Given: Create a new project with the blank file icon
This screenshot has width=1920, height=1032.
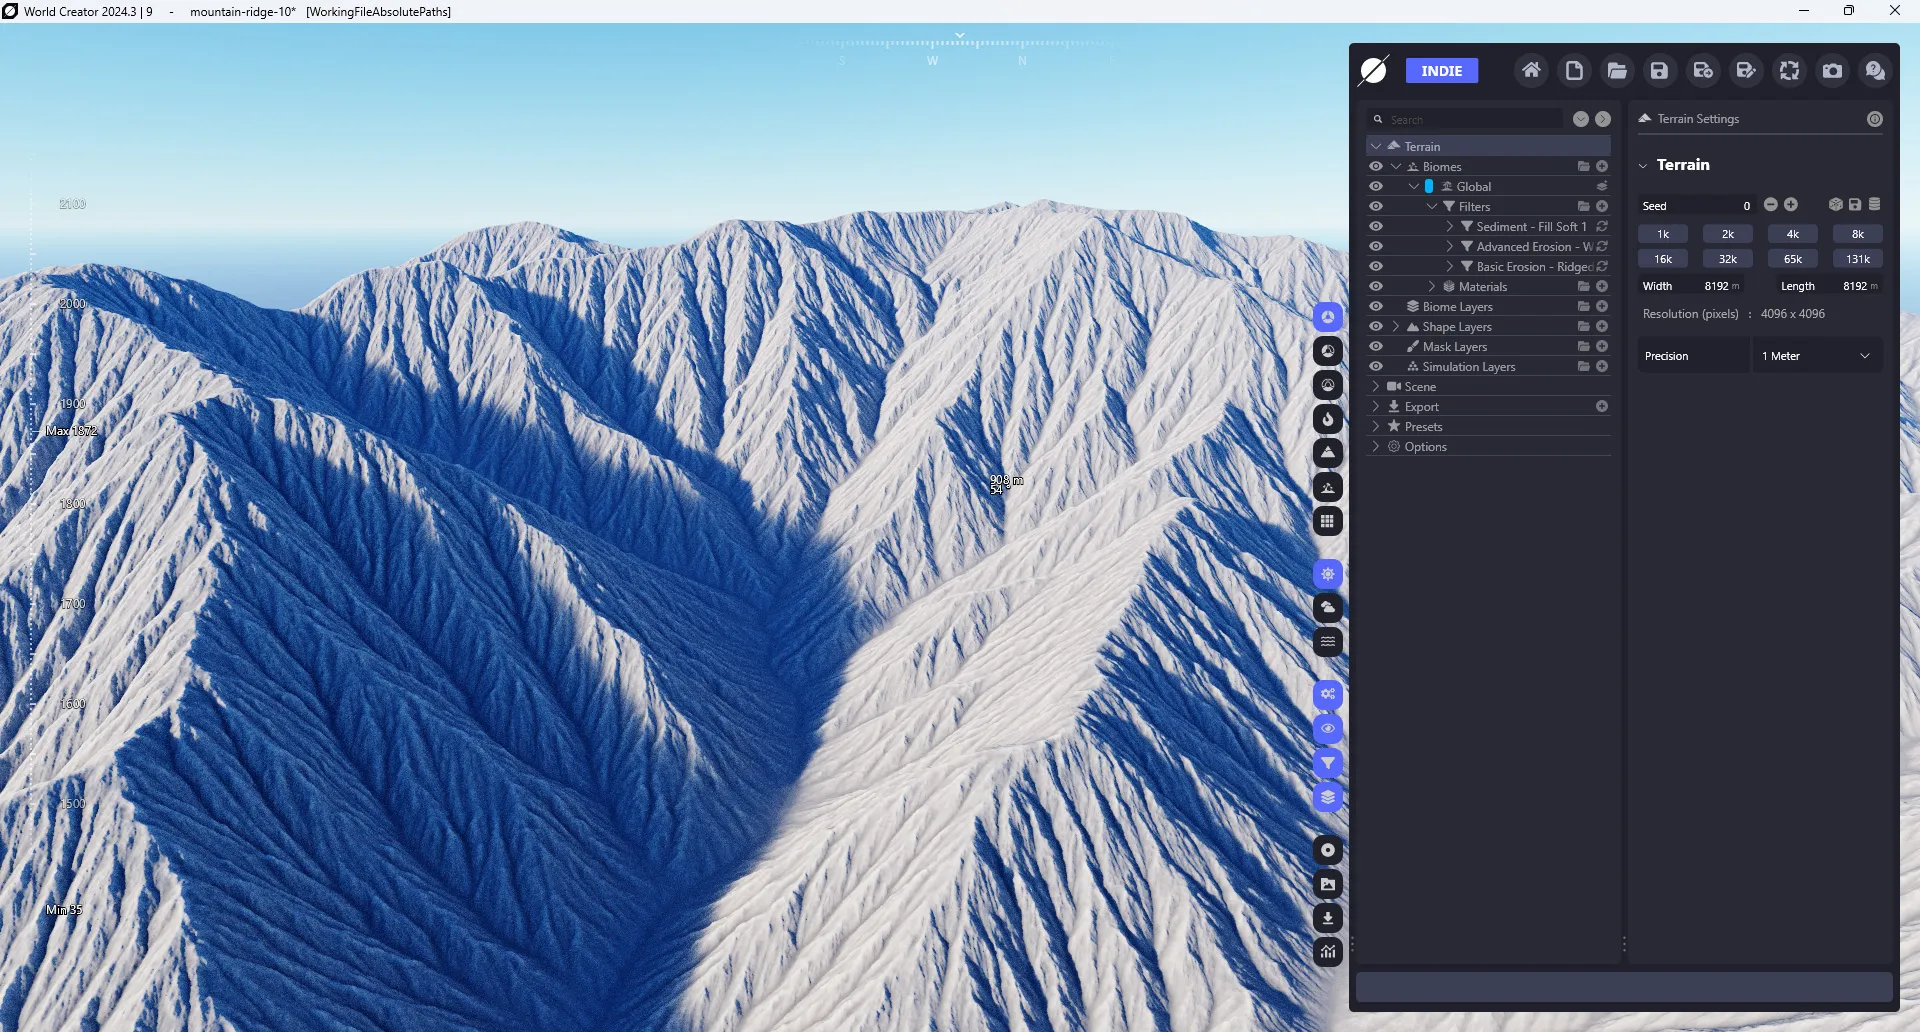Looking at the screenshot, I should pyautogui.click(x=1574, y=70).
